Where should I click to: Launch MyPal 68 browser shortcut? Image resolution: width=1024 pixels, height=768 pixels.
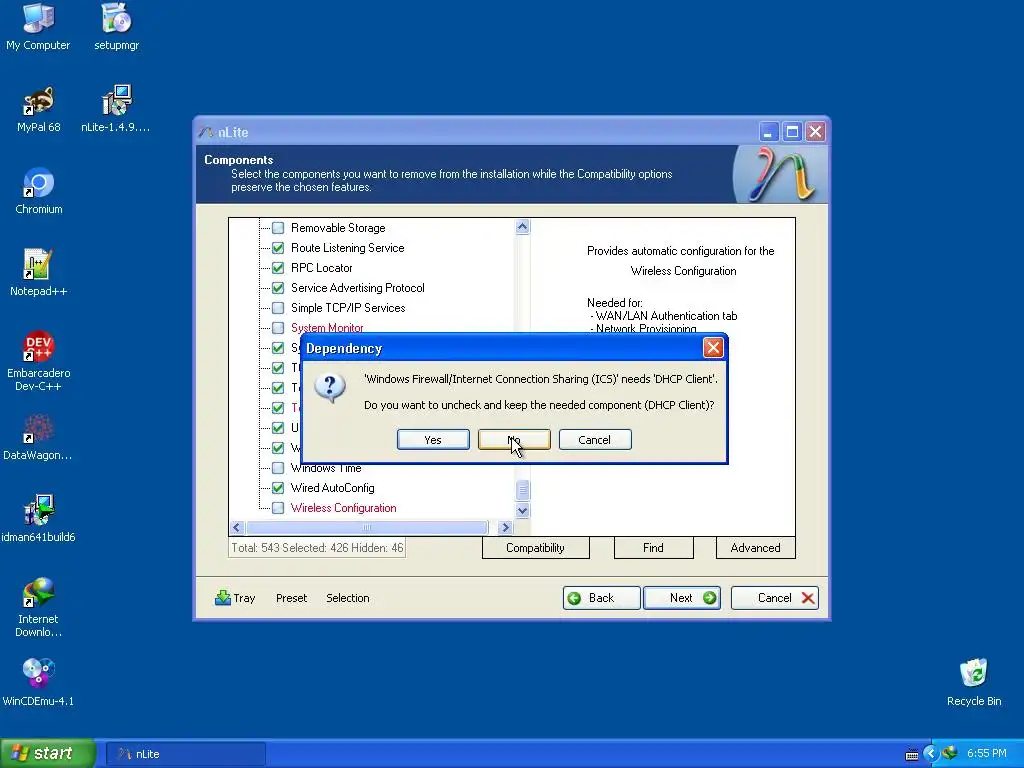(38, 109)
